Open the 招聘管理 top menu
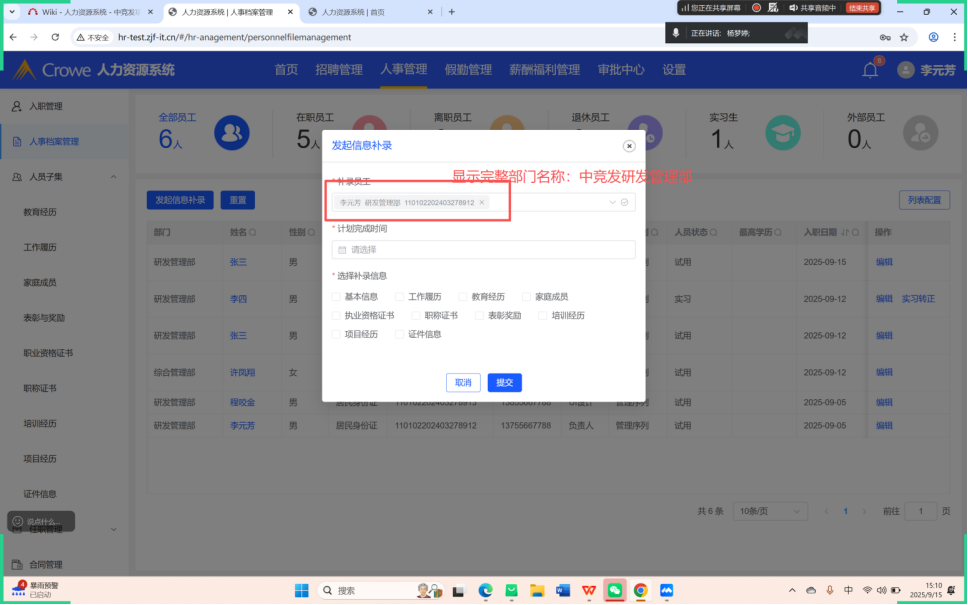The image size is (968, 605). click(339, 70)
